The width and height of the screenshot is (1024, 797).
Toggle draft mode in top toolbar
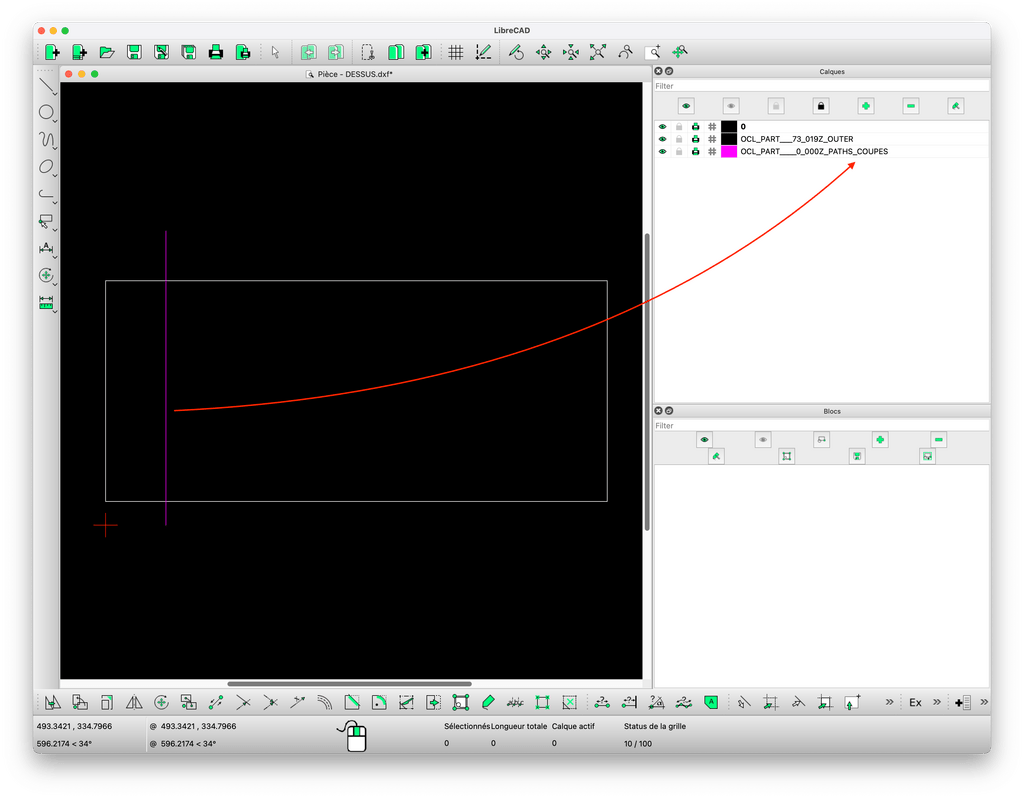483,52
